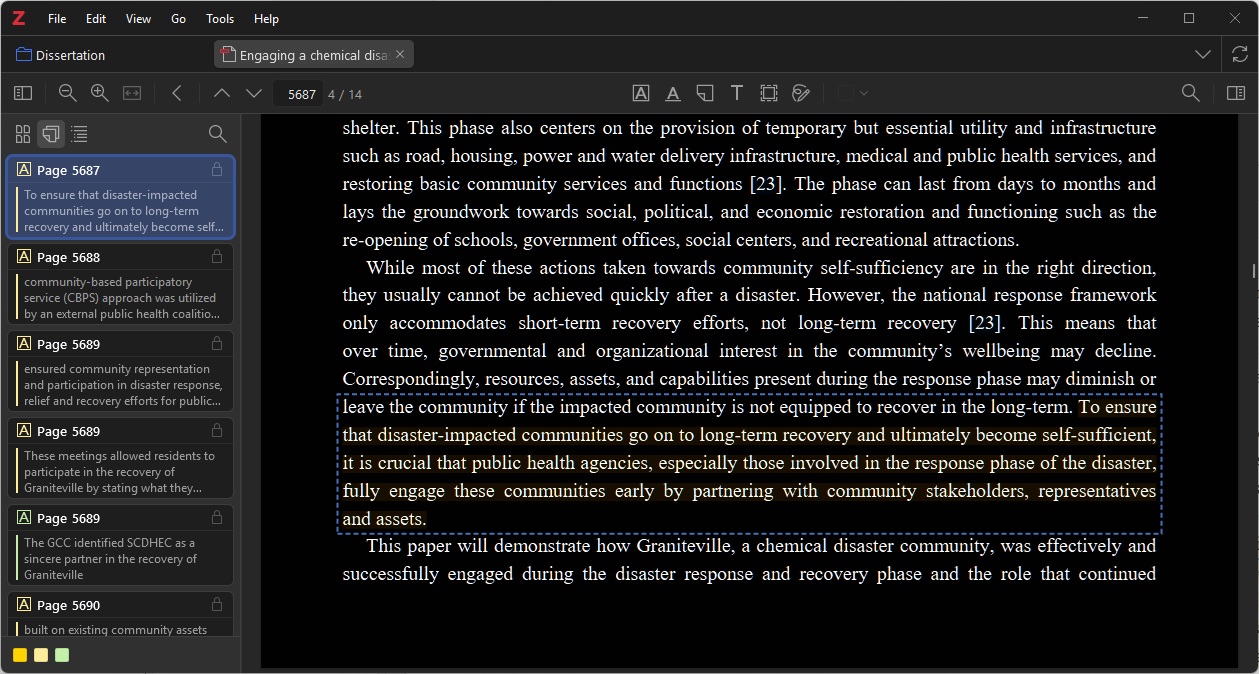This screenshot has width=1259, height=674.
Task: Filter annotations by pale yellow color
Action: point(41,655)
